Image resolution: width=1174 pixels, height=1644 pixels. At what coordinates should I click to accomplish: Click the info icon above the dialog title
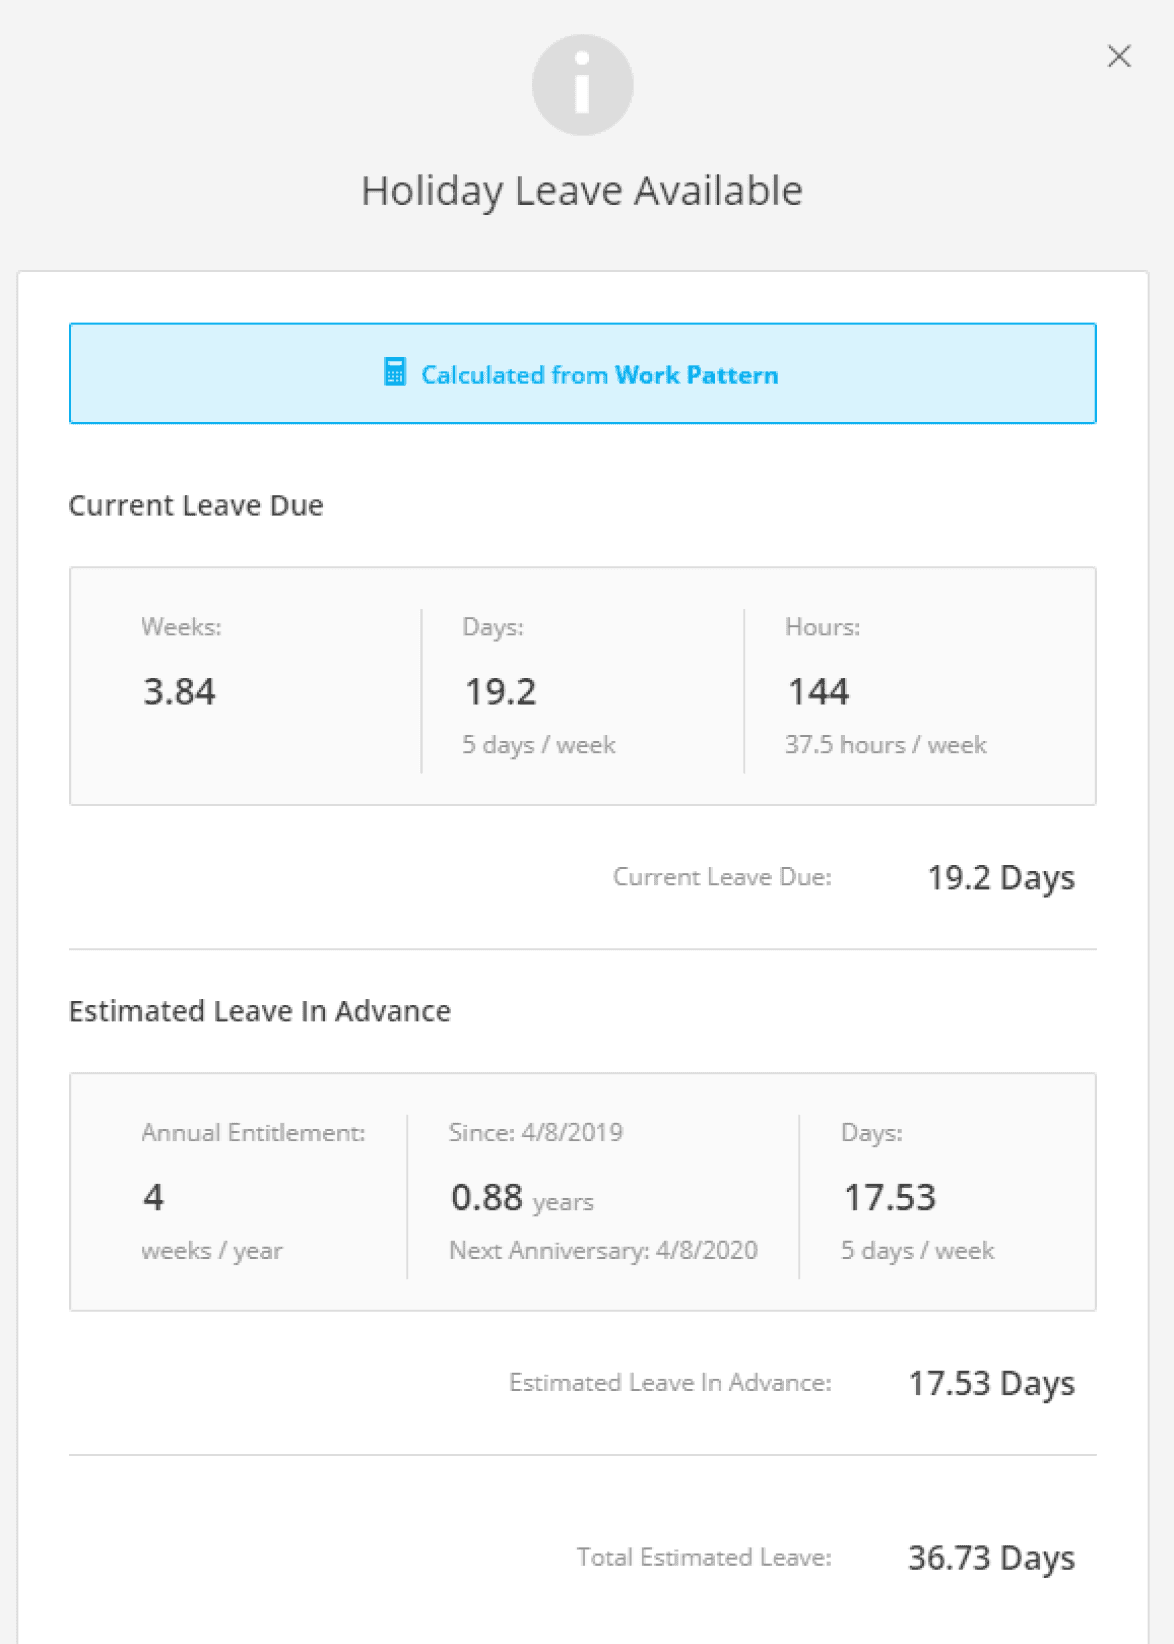582,84
